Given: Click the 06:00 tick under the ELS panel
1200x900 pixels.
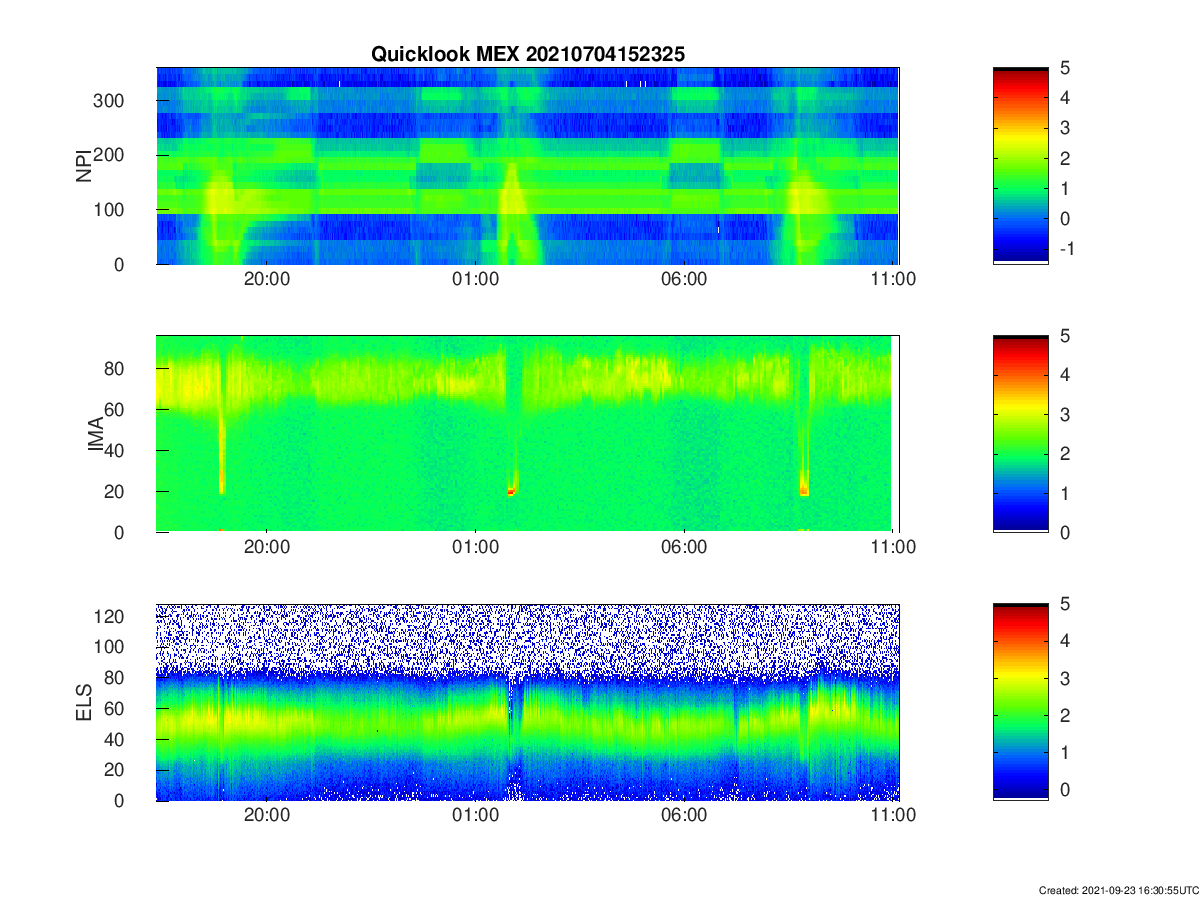Looking at the screenshot, I should click(685, 815).
